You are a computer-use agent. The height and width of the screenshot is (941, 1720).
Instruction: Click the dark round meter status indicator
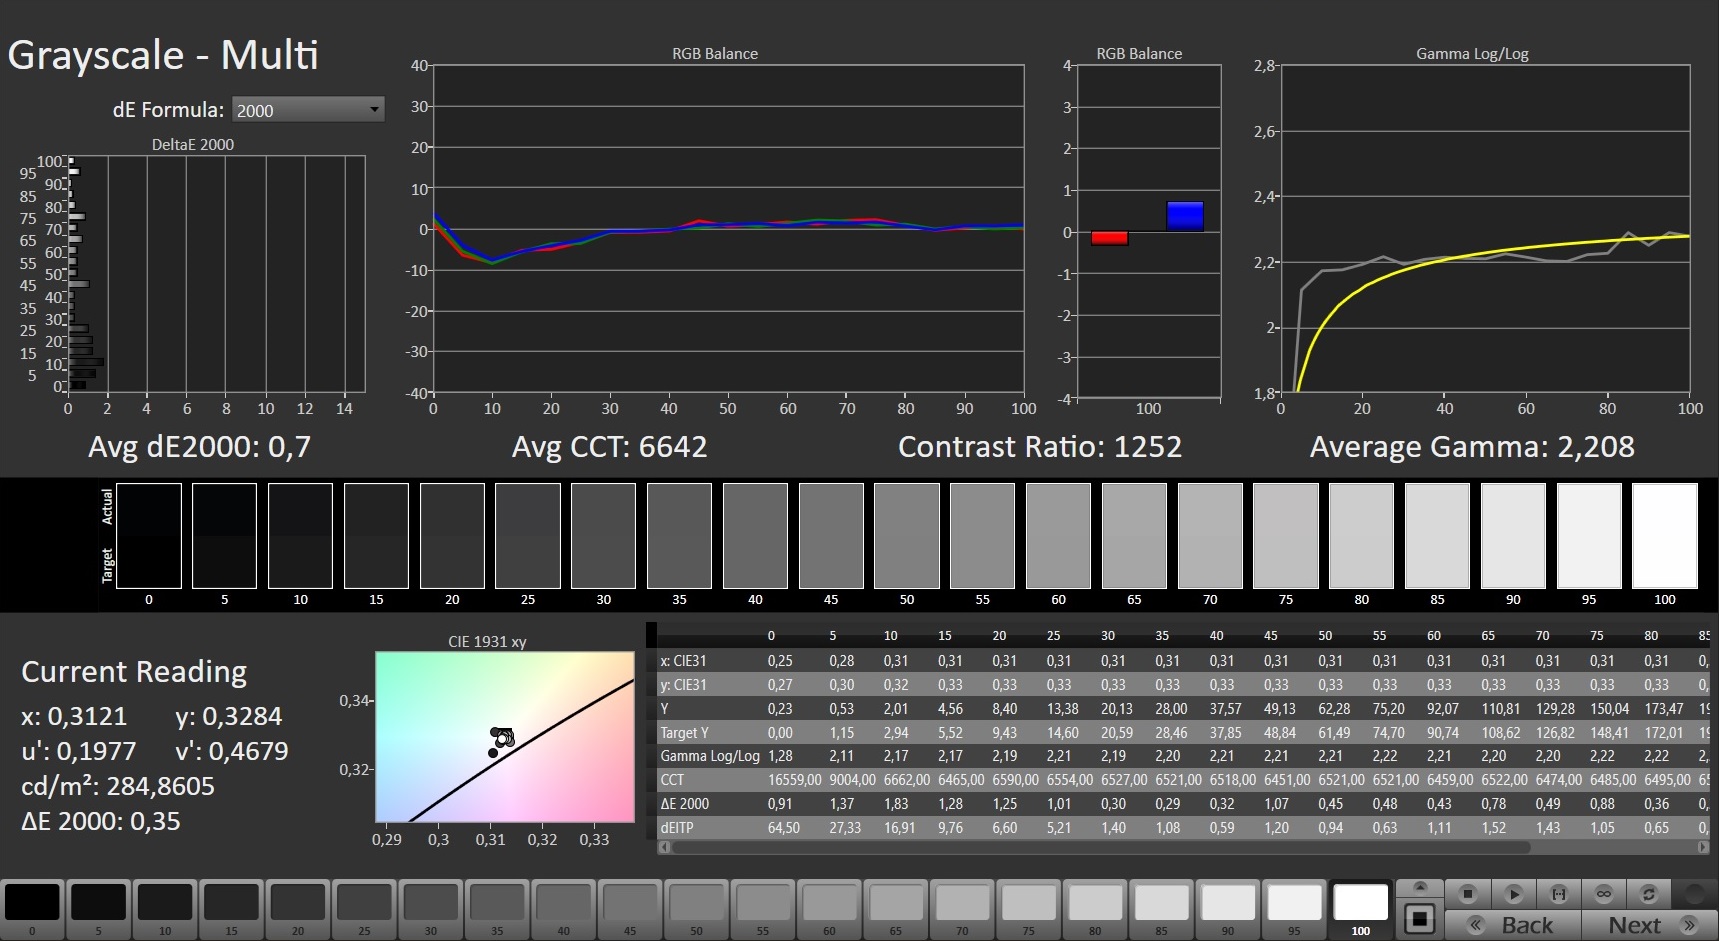tap(1695, 893)
